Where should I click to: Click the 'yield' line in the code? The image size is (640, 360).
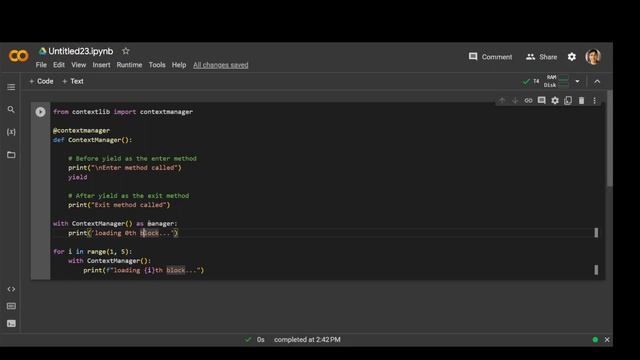coord(78,177)
